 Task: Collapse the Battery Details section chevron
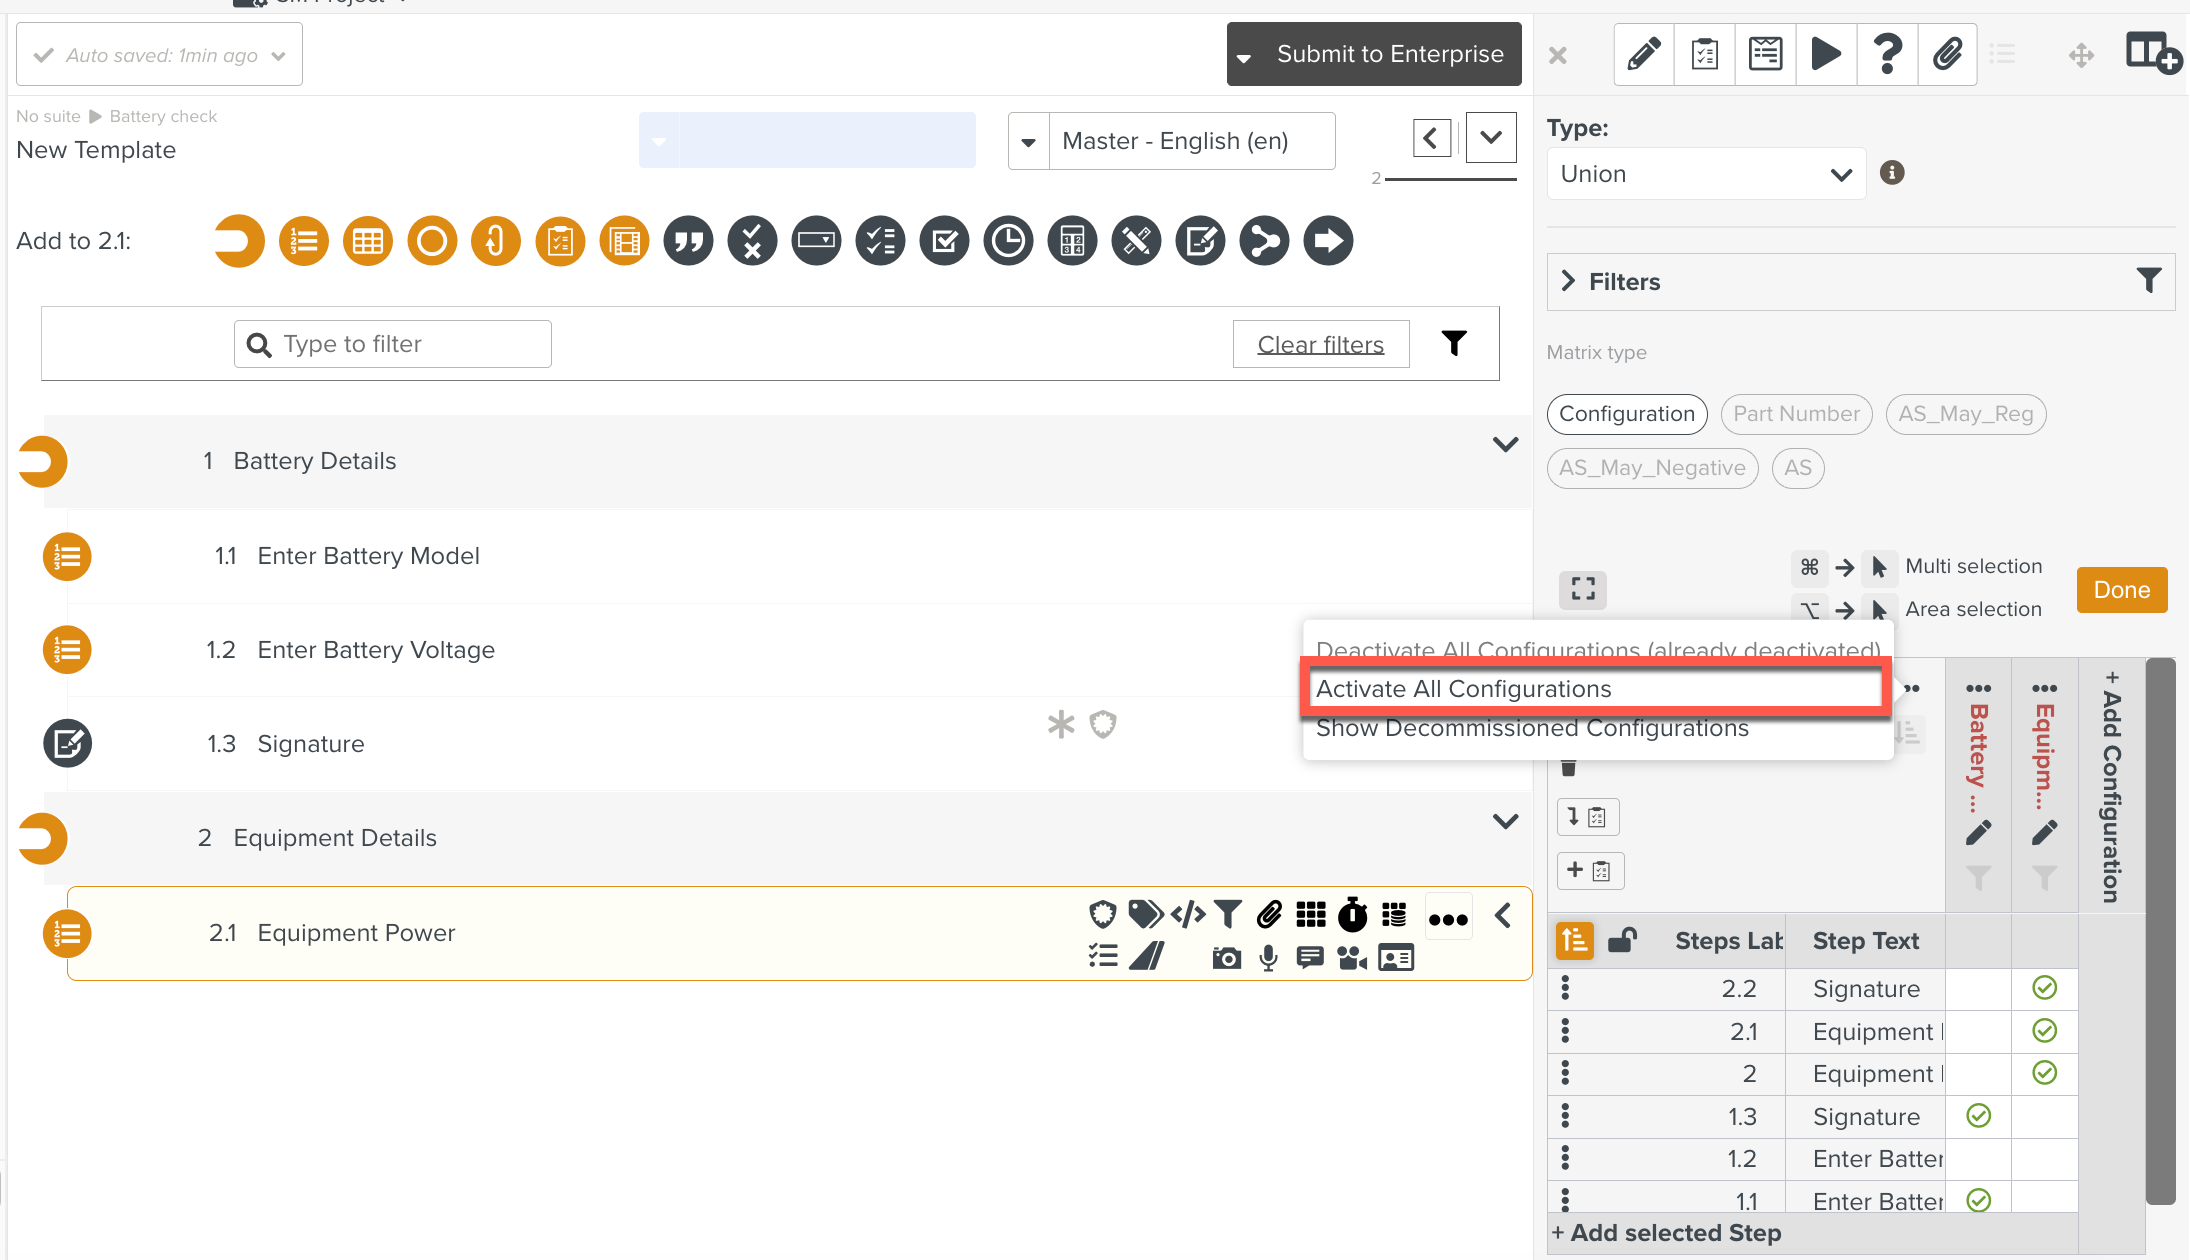point(1505,444)
